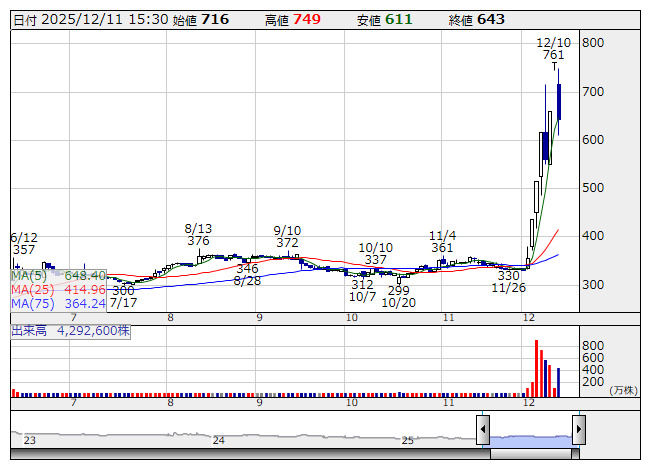Click the MA(5) legend value 648.40

83,275
